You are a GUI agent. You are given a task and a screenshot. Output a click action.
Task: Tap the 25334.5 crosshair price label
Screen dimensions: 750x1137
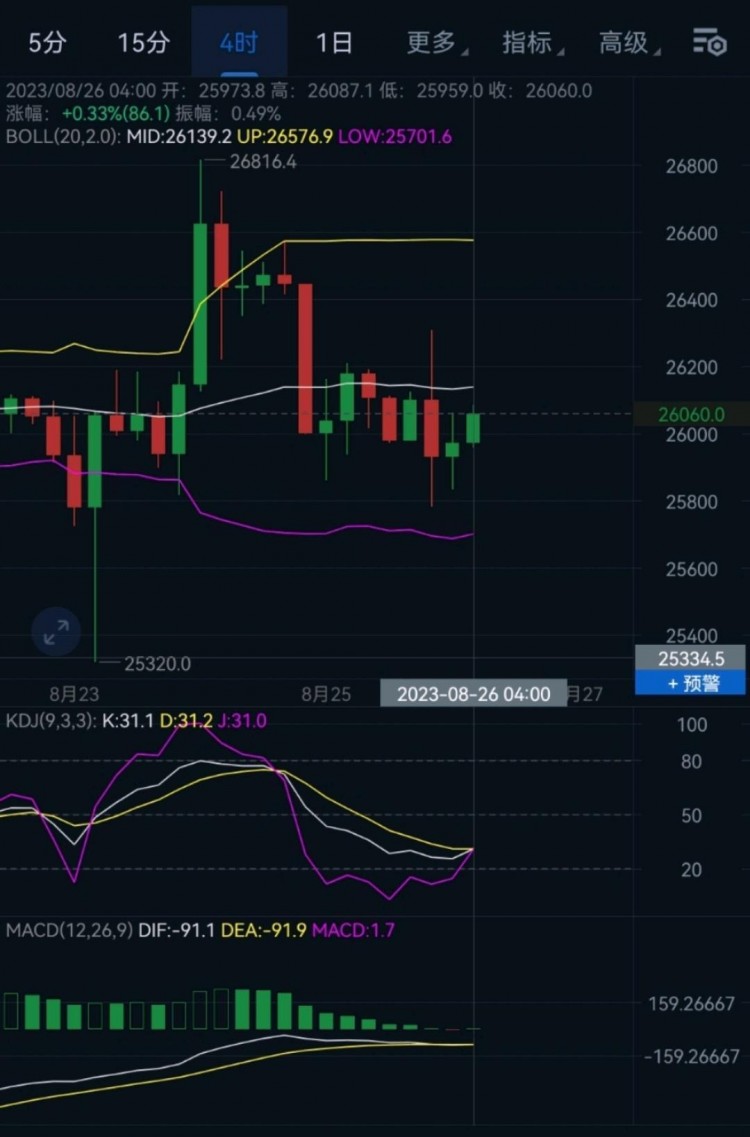(691, 658)
